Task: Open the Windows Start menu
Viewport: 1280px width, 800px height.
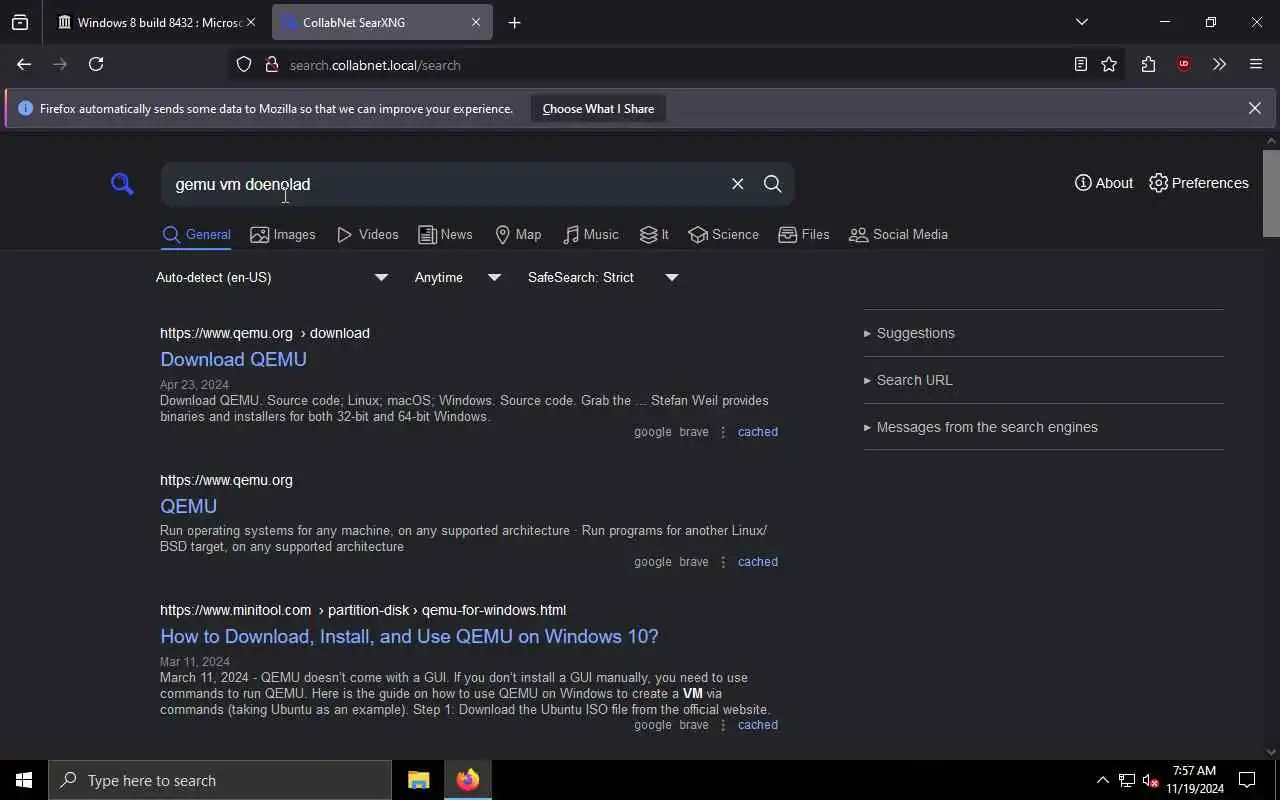Action: point(24,780)
